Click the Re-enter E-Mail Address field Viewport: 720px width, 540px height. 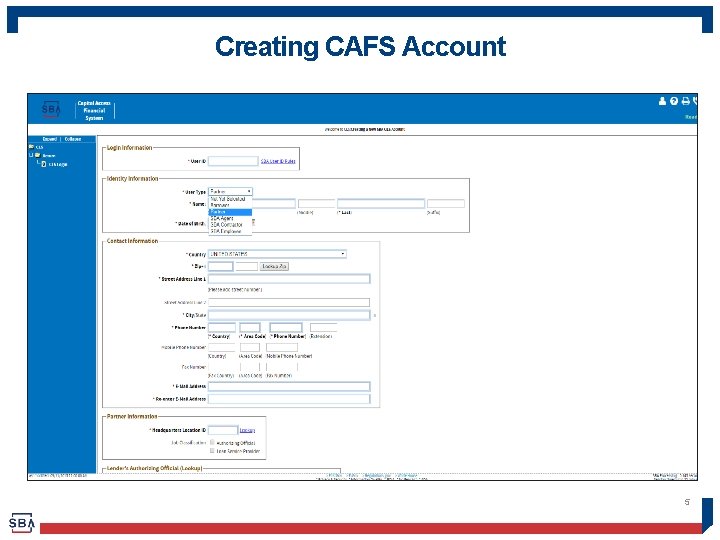click(x=289, y=399)
